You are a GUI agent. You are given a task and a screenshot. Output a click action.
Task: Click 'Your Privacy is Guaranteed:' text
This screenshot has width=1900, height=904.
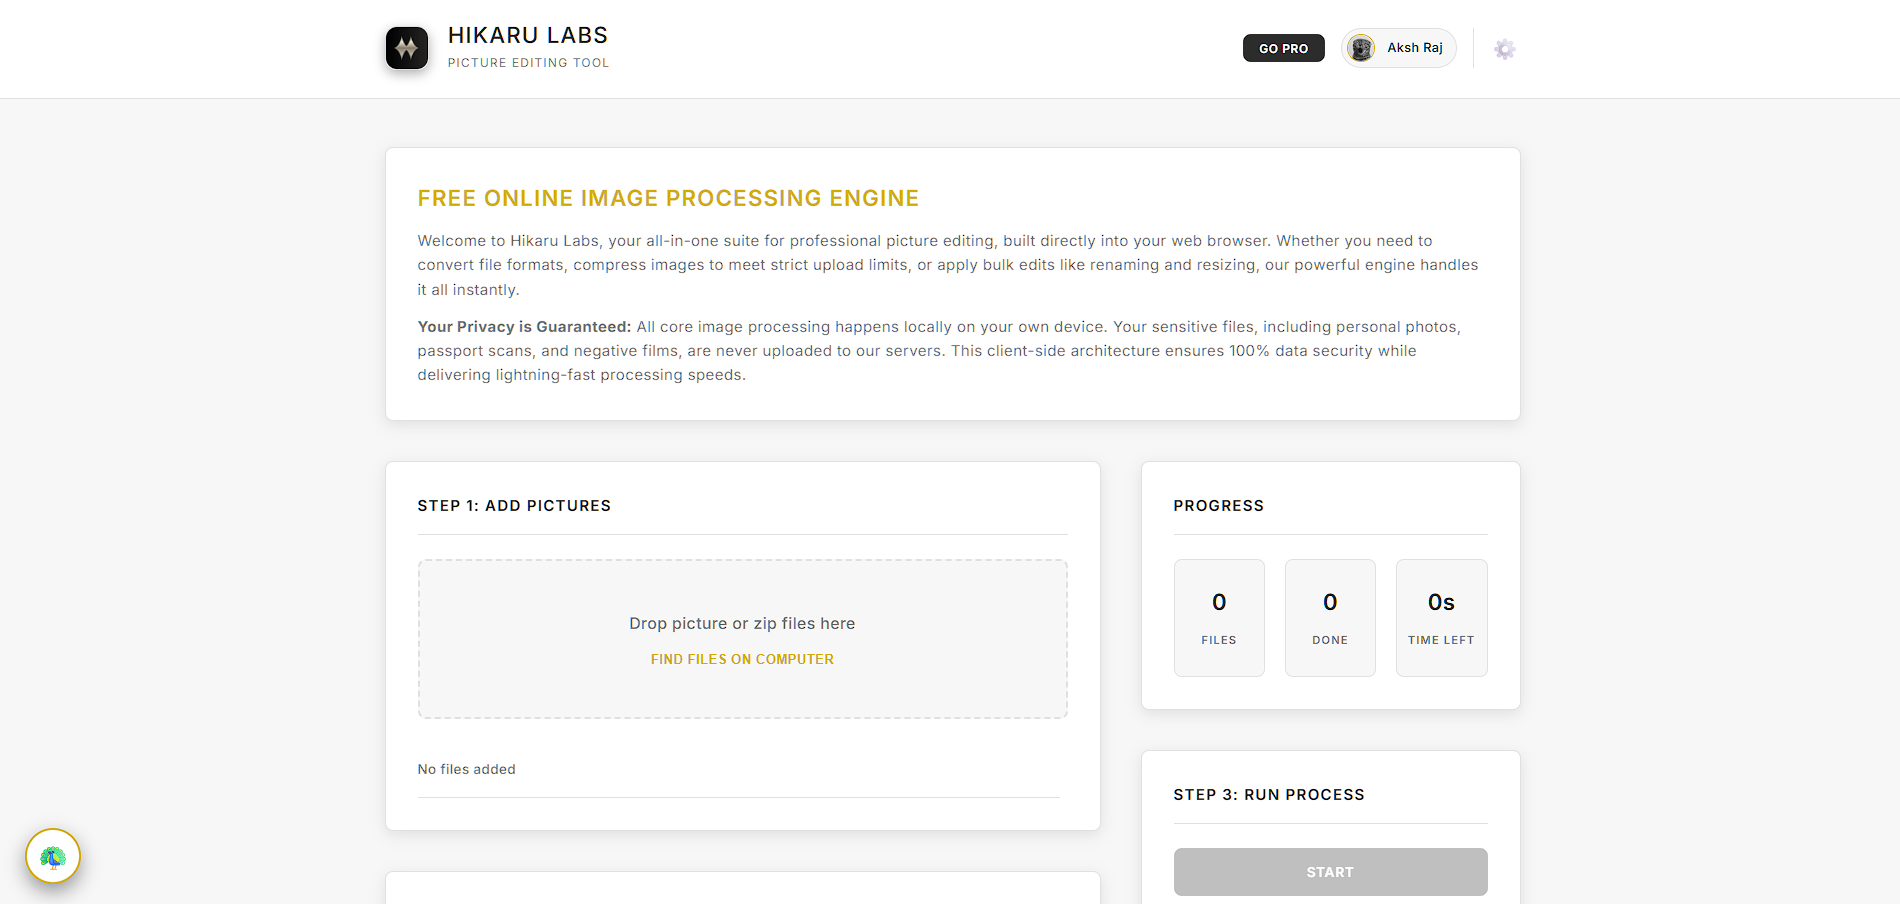coord(524,327)
